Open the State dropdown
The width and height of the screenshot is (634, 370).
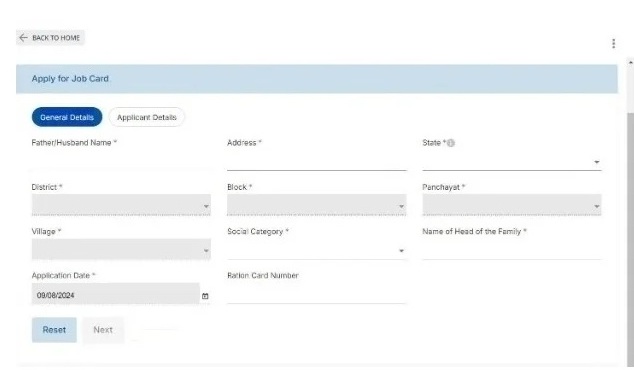click(511, 161)
